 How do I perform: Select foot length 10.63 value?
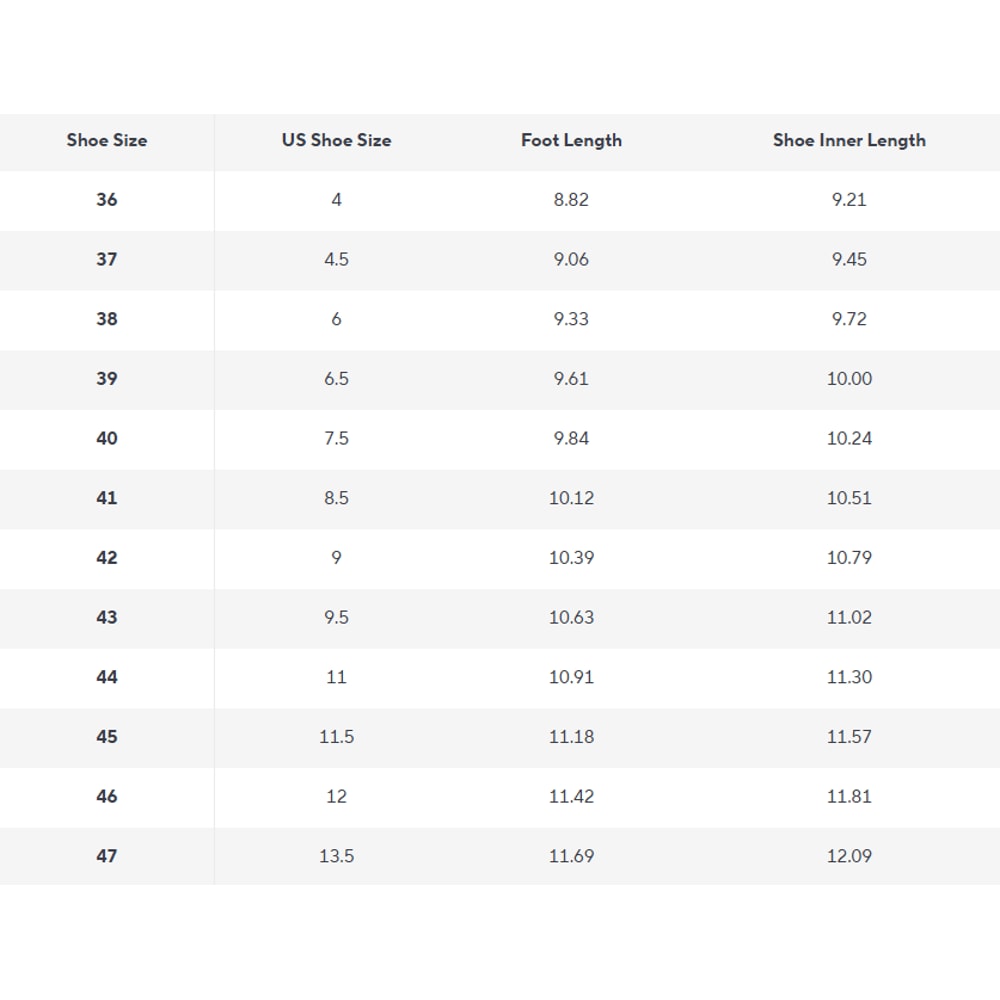coord(571,617)
